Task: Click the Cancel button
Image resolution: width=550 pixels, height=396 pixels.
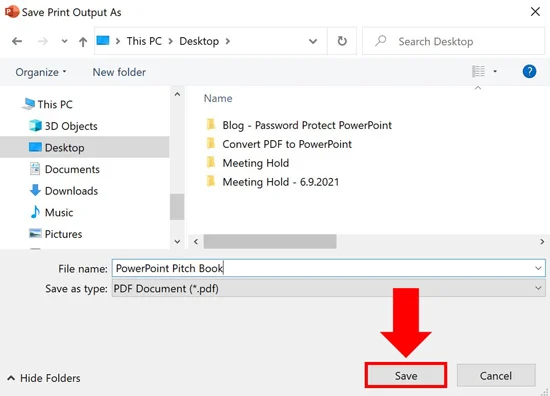Action: click(x=496, y=375)
